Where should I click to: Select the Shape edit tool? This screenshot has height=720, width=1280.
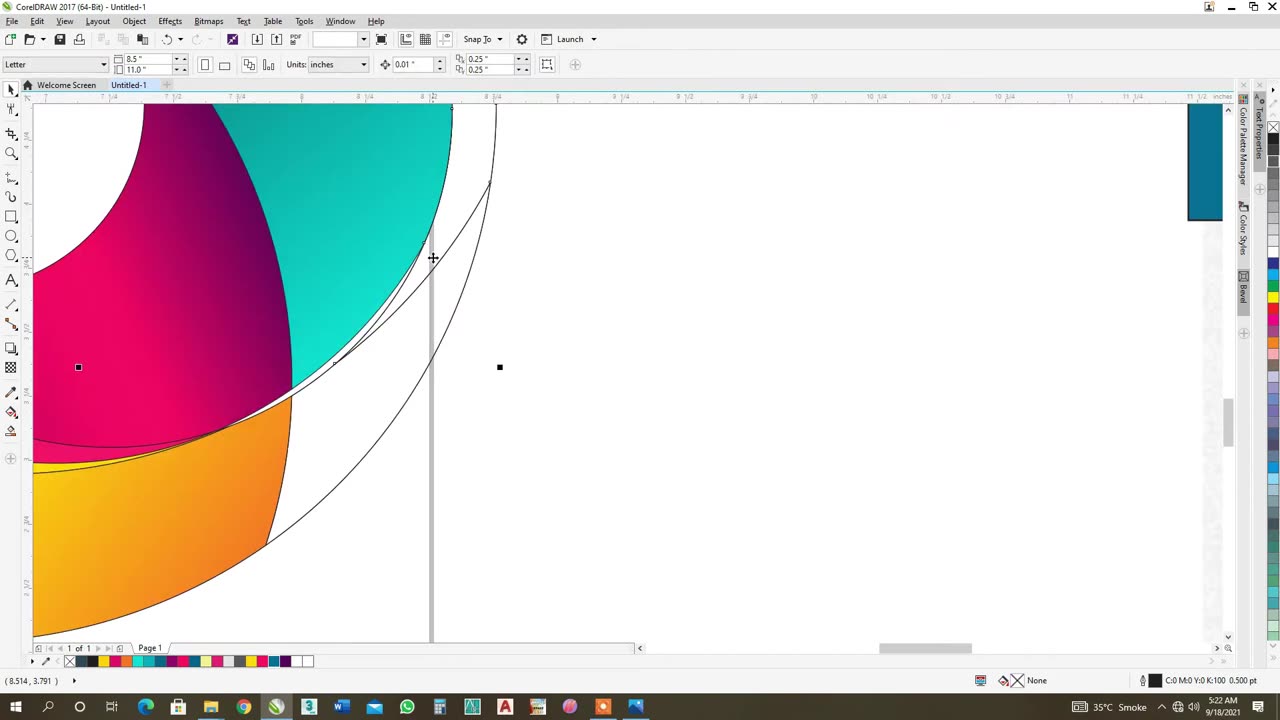coord(11,110)
